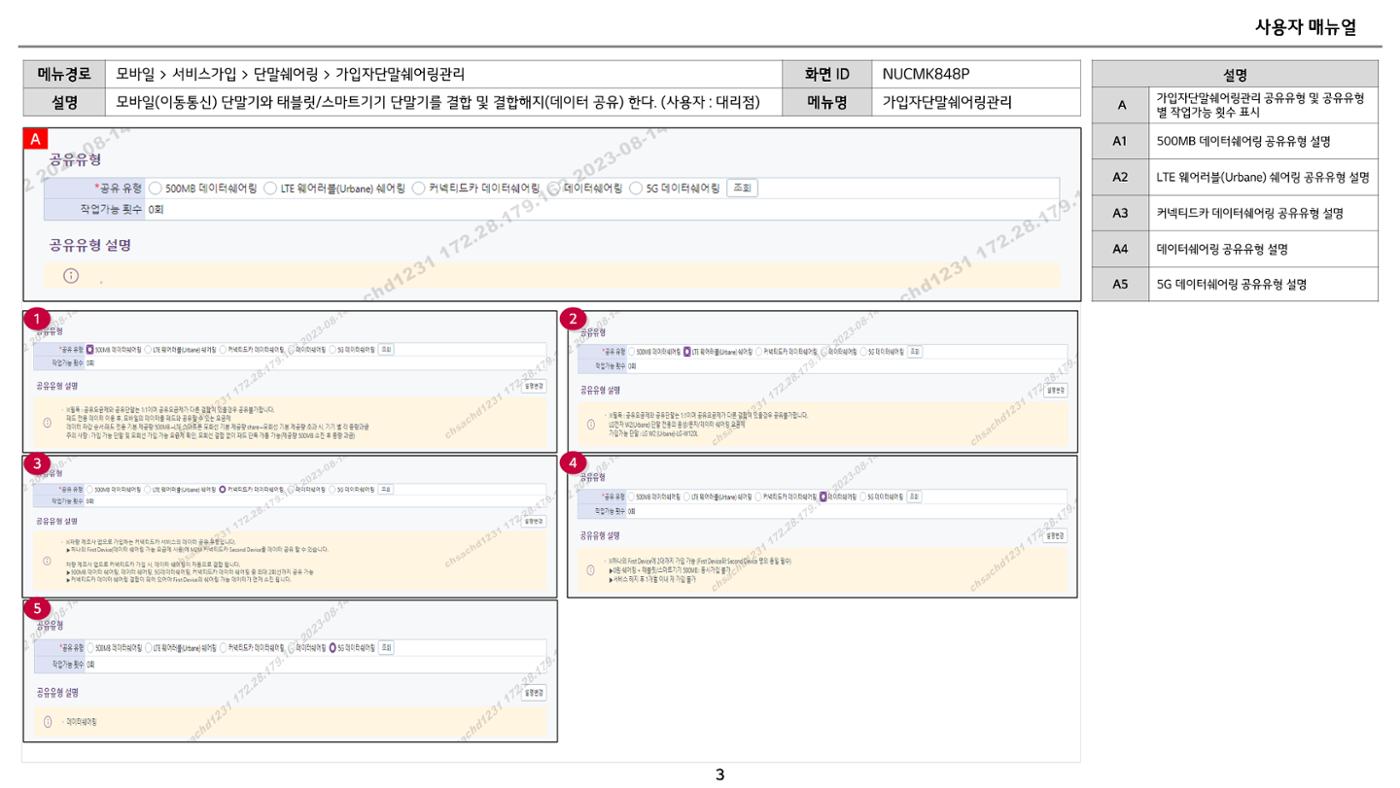1400x788 pixels.
Task: Select LTE 웨어러블(Urbane) 쉐어링 radio in panel A
Action: [270, 188]
